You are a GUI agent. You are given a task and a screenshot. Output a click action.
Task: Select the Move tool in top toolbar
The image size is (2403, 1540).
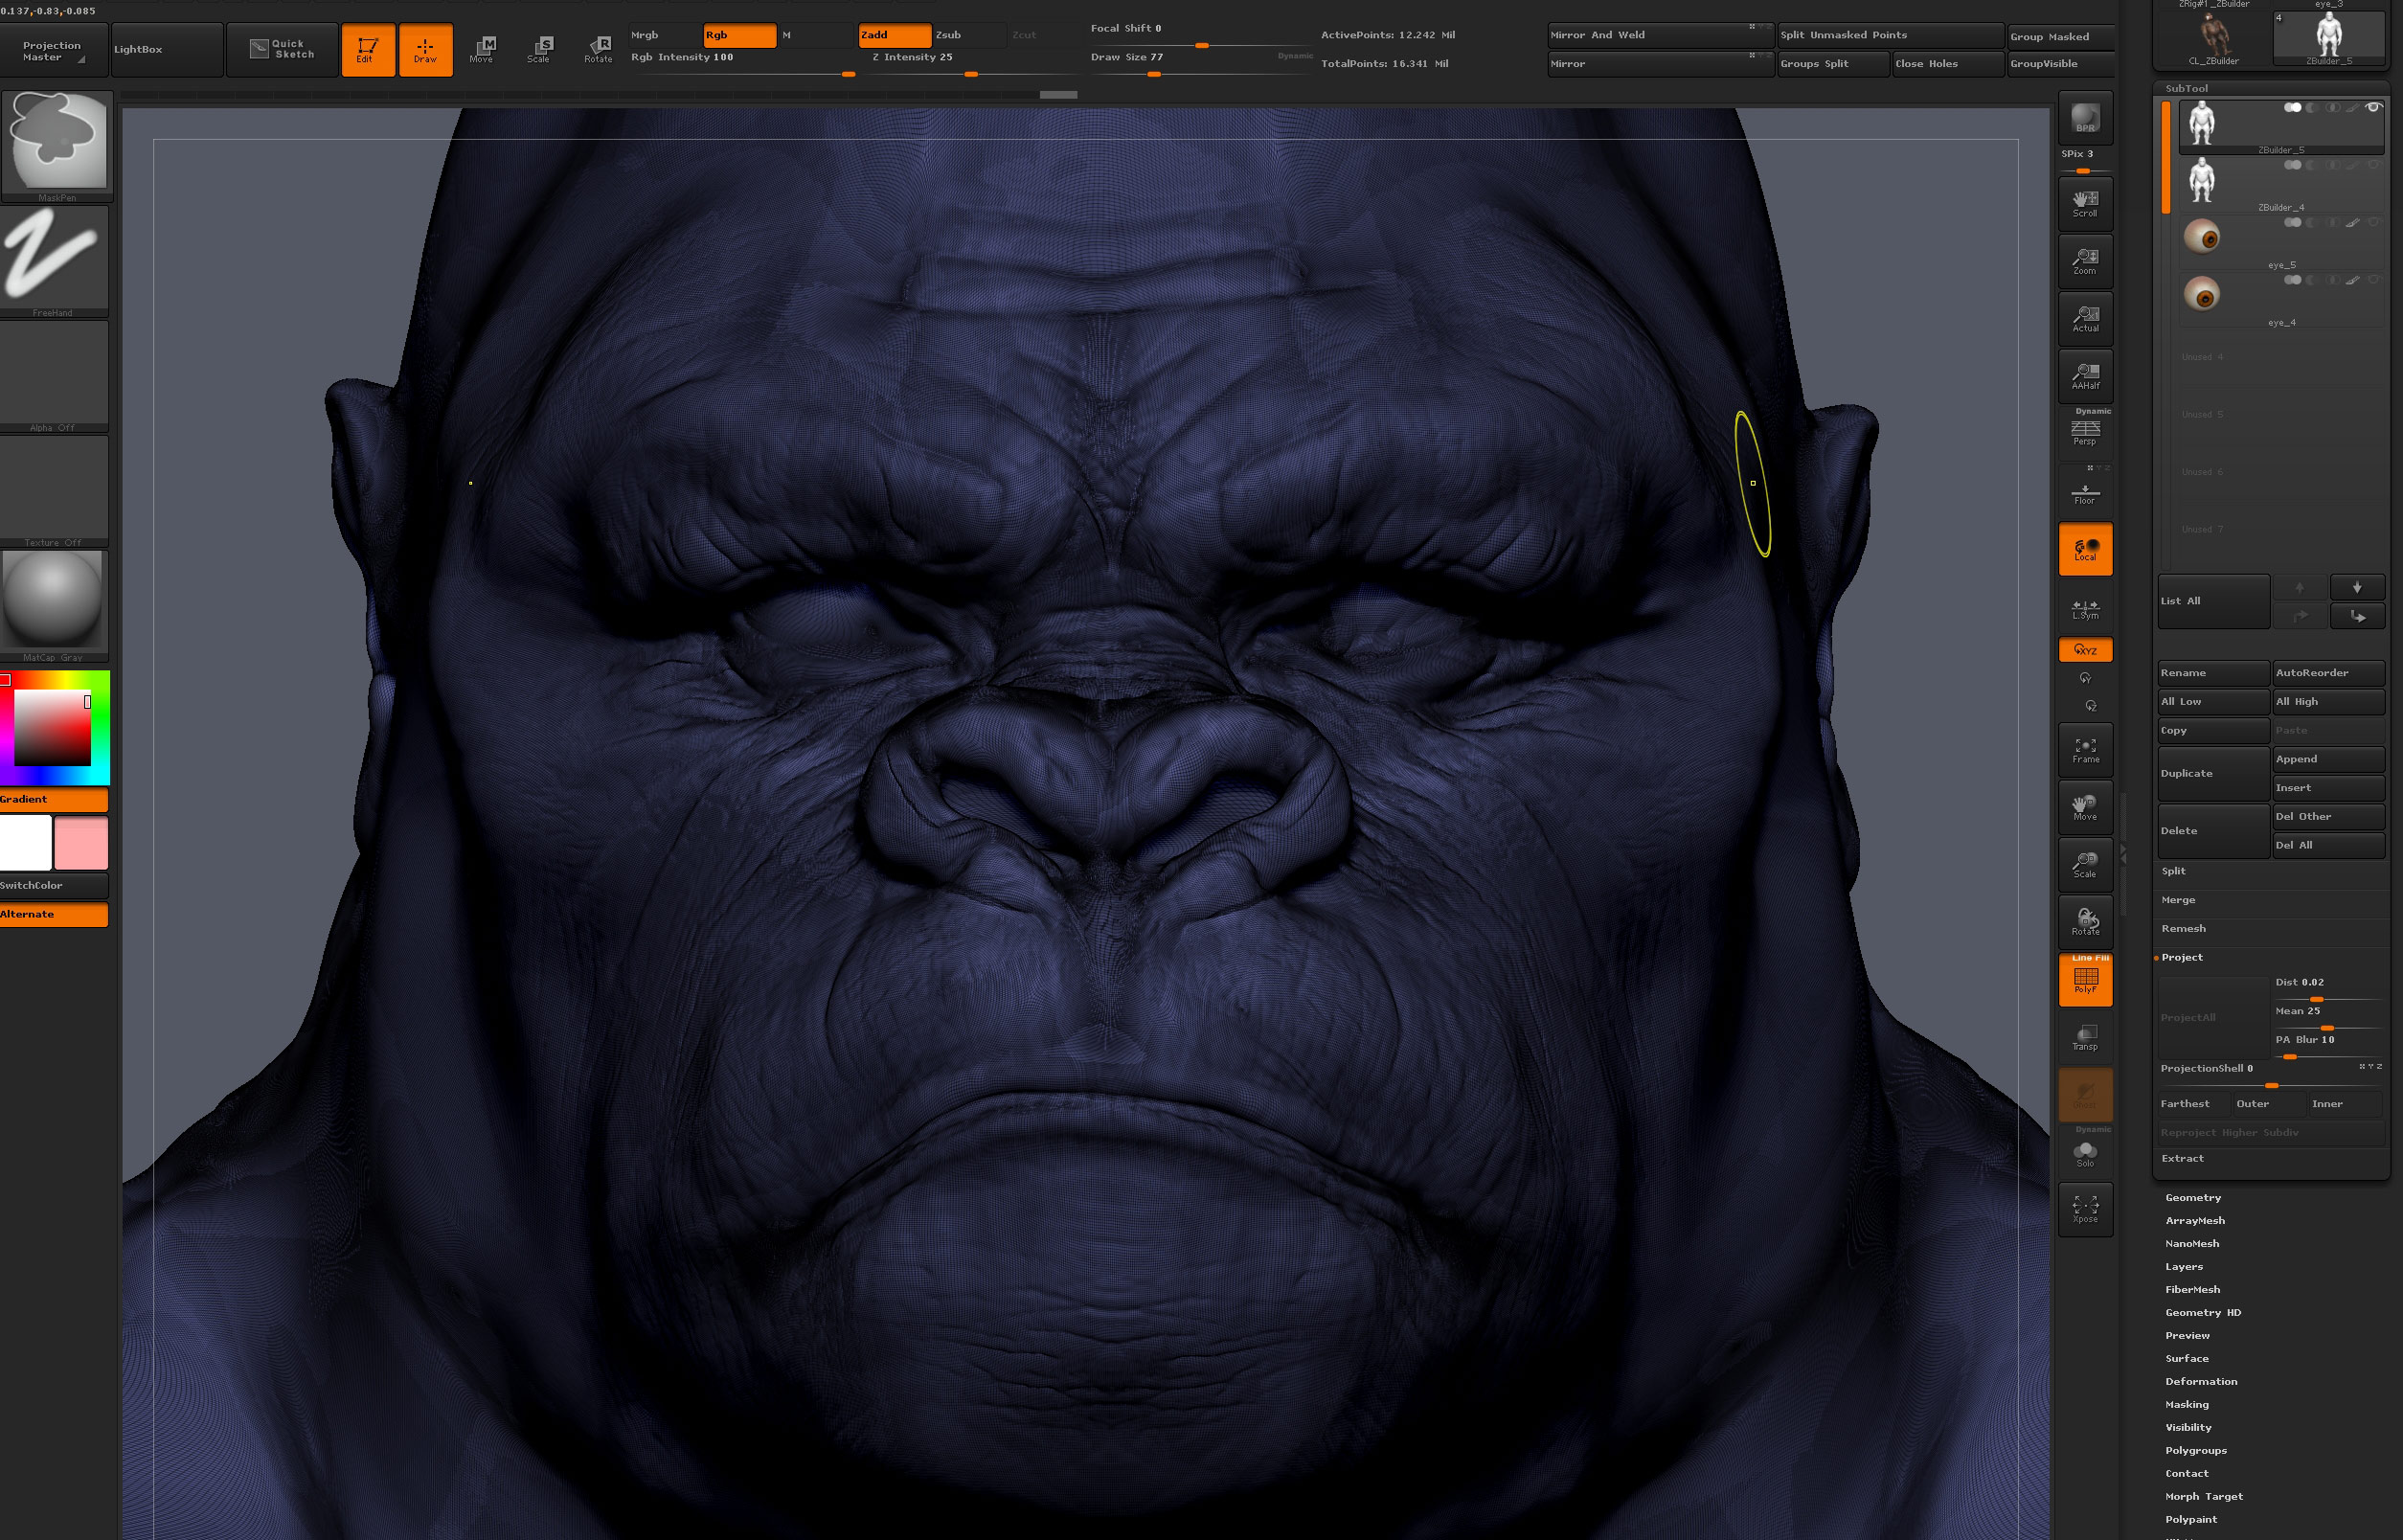(x=482, y=49)
